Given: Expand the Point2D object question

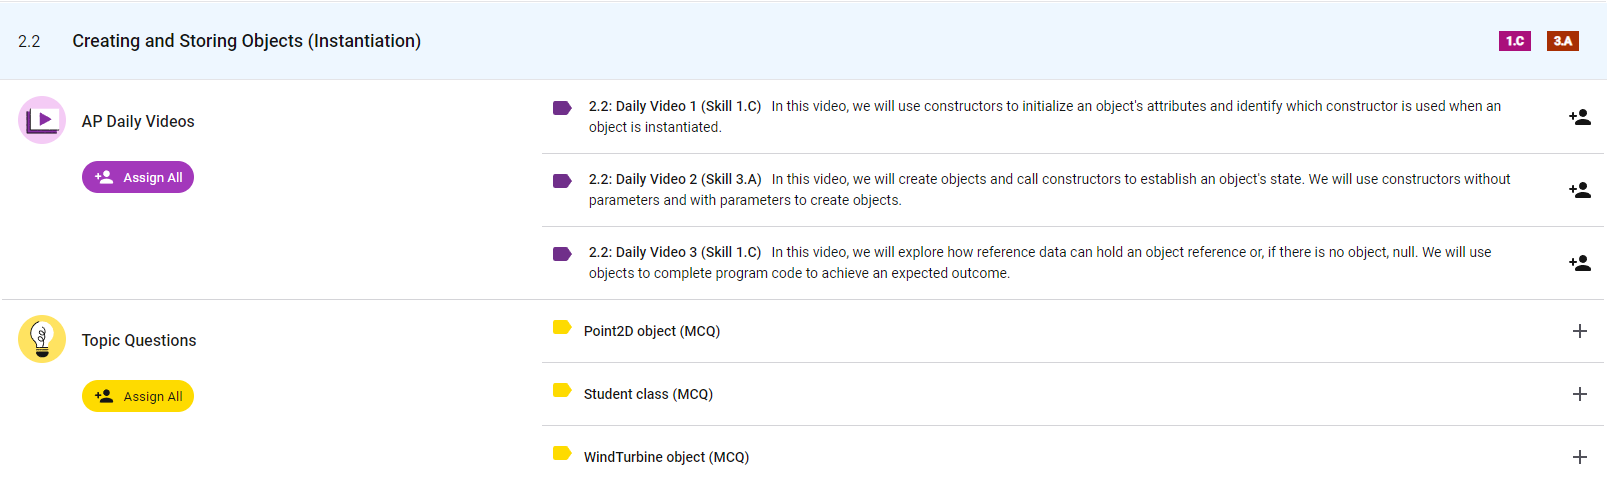Looking at the screenshot, I should 1579,331.
